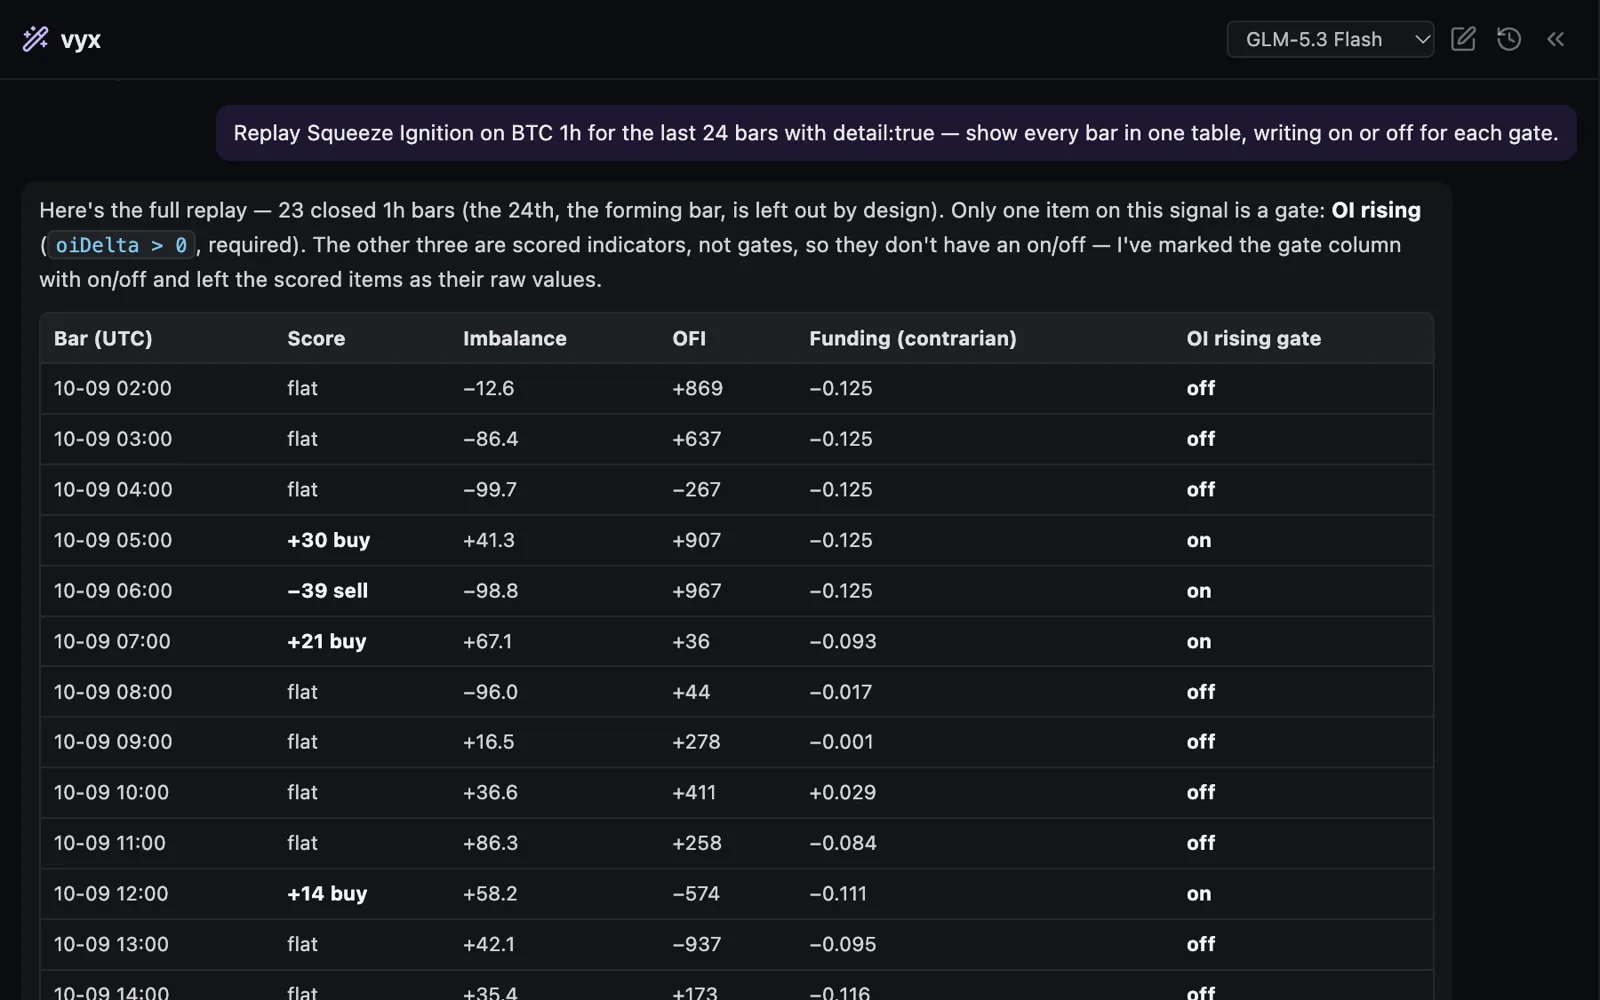Click funding value −0.093

coord(843,641)
